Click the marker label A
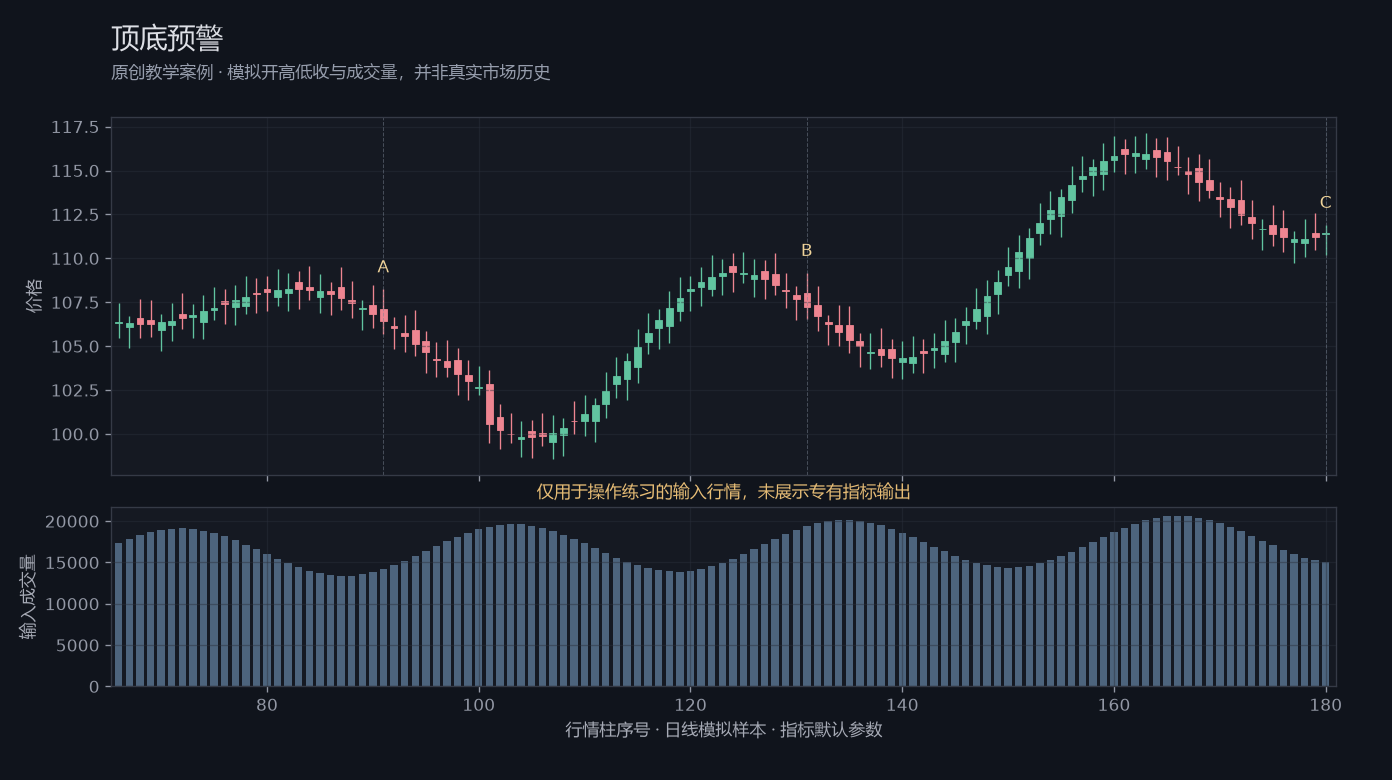 pyautogui.click(x=383, y=267)
